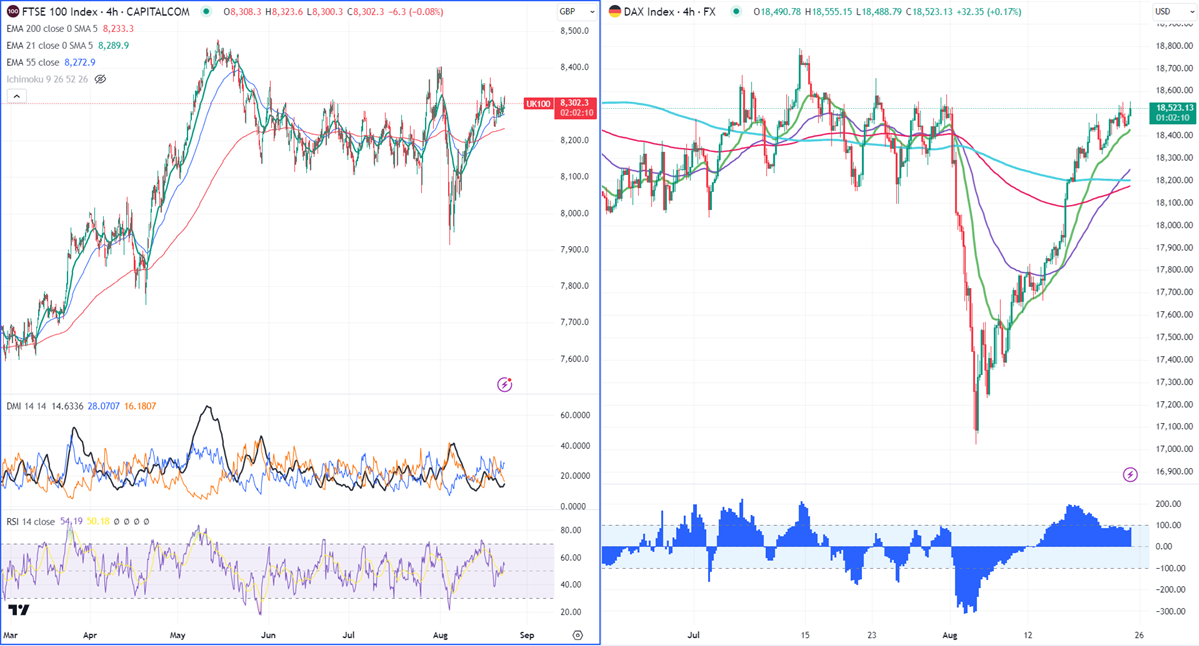Screen dimensions: 1199x646
Task: Select the RSI 14 close indicator legend
Action: (x=31, y=521)
